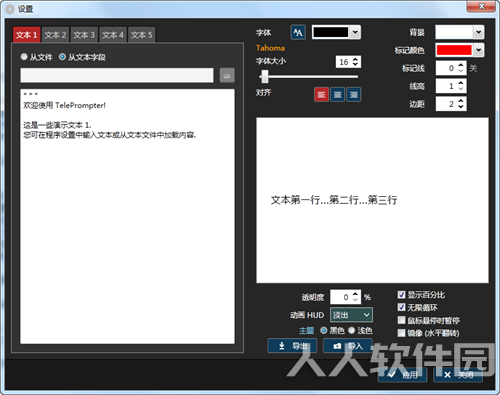Decrease the 边距 value
Screen dimensions: 500x395
point(461,107)
